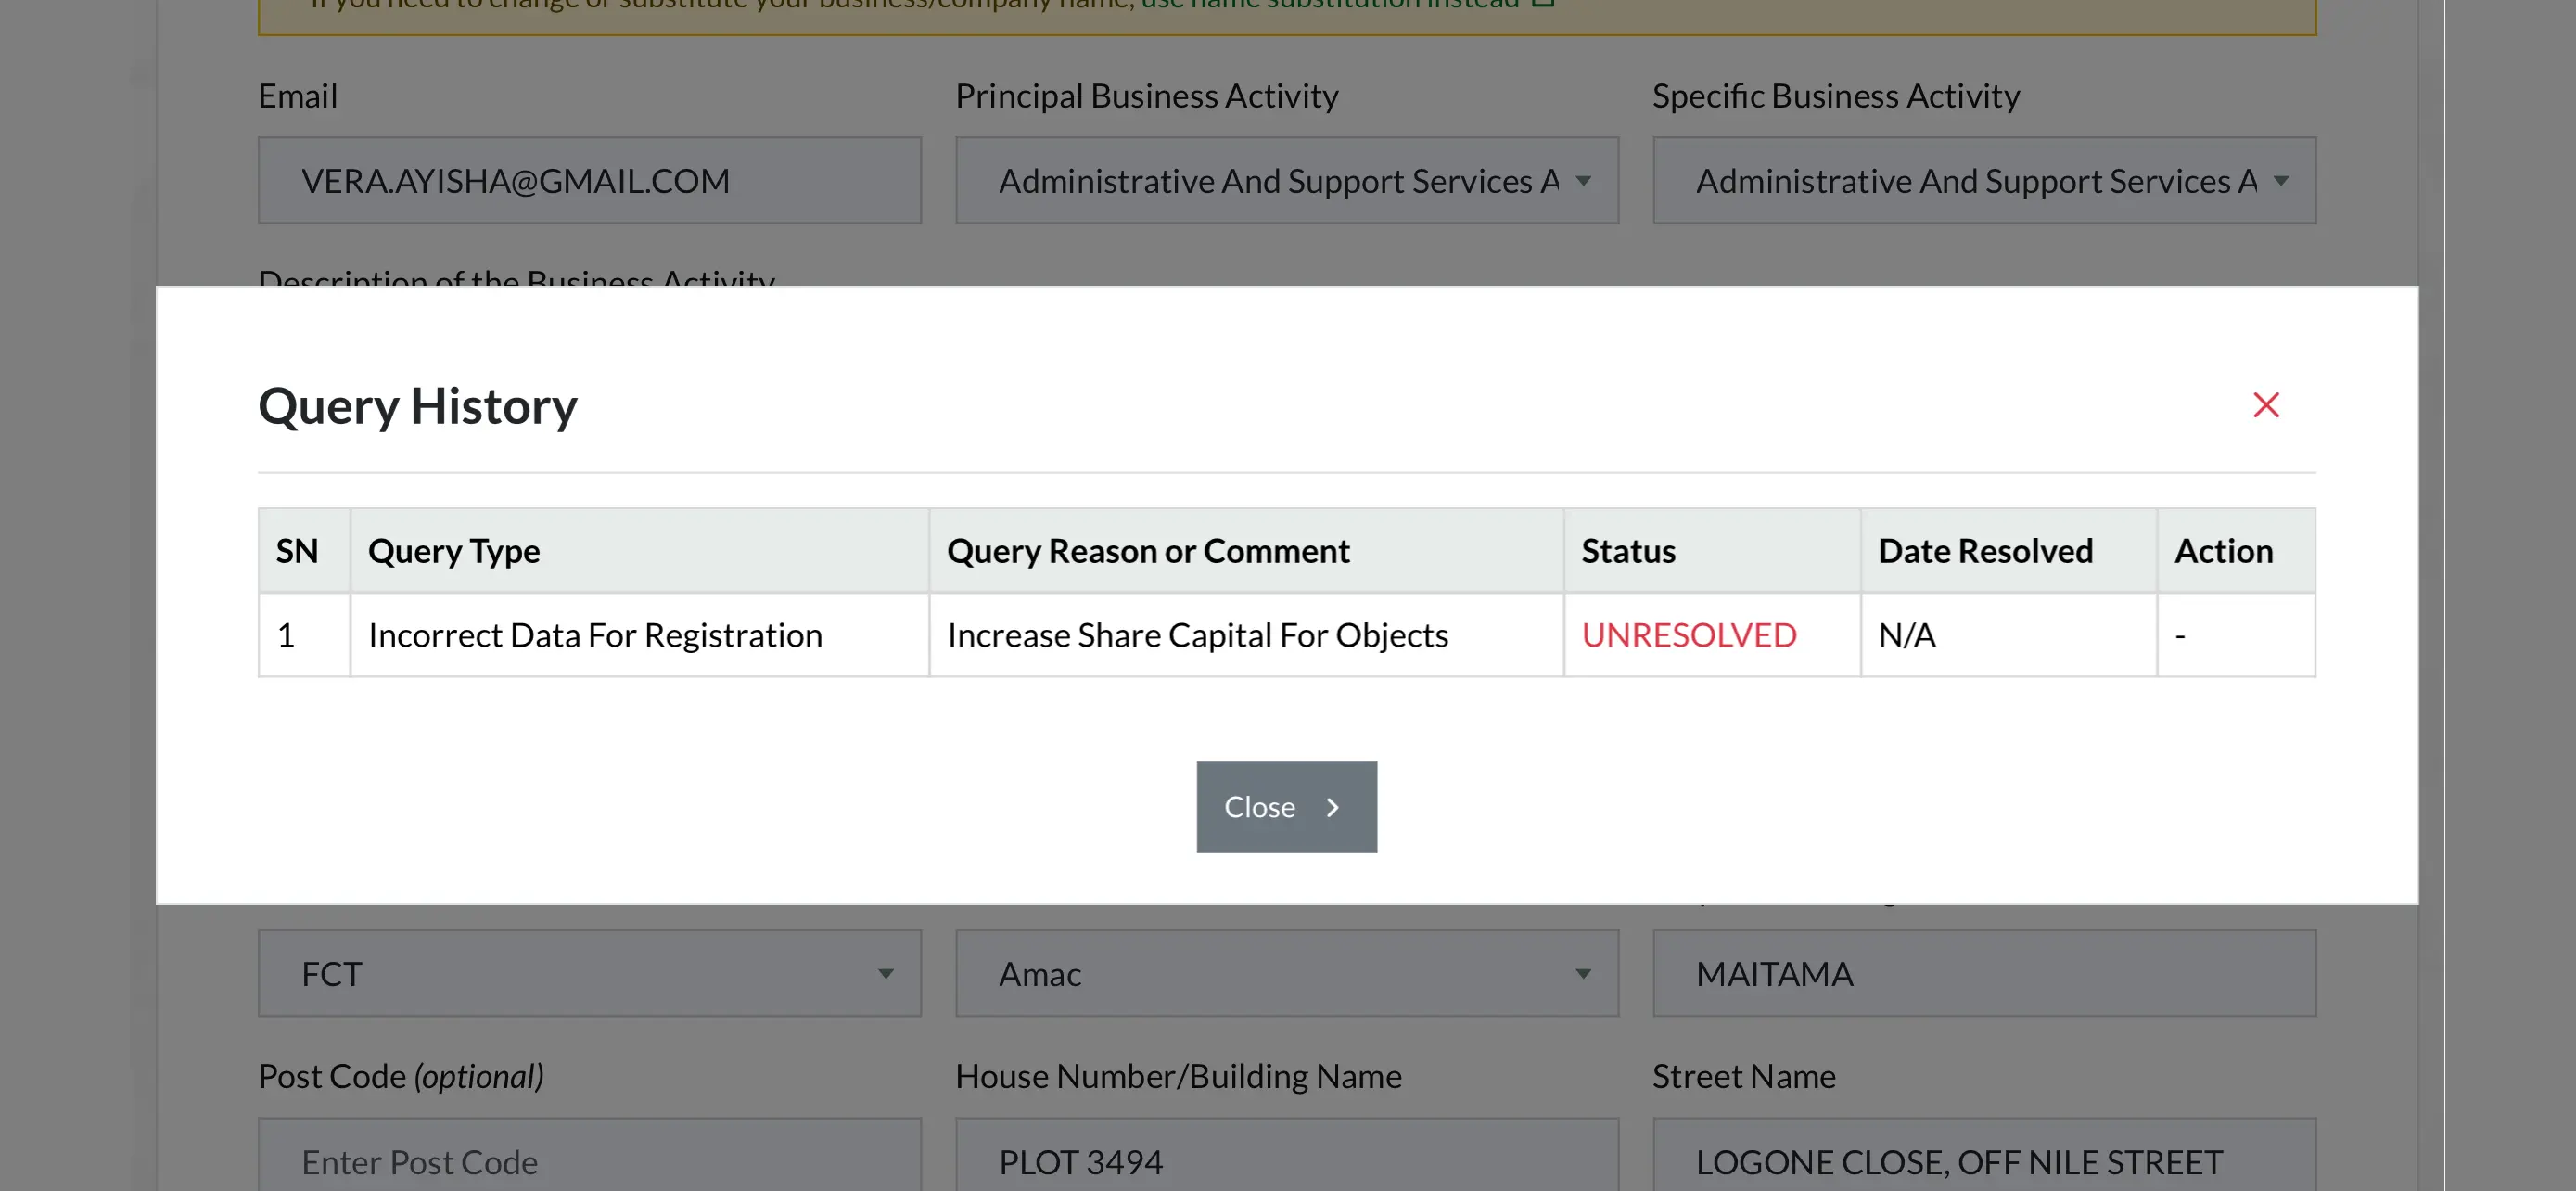2576x1191 pixels.
Task: Click the Email field with VERA.AYISHA@GMAIL.COM
Action: (589, 180)
